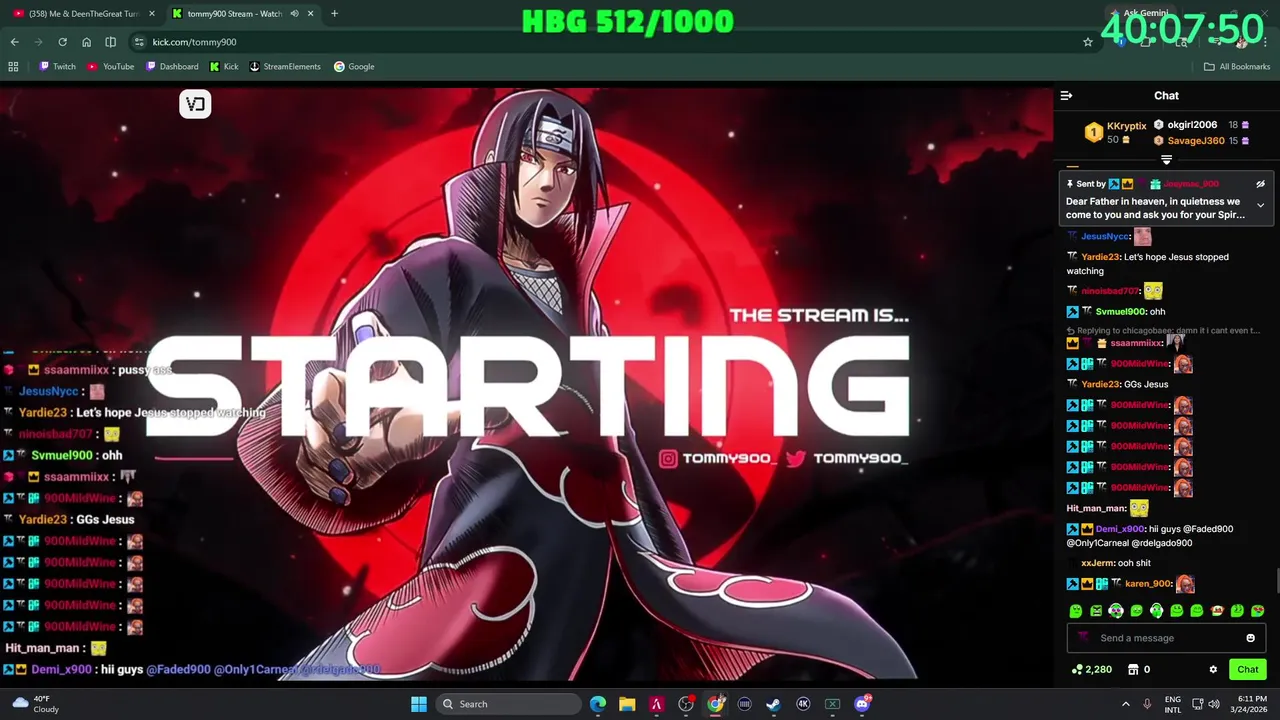Open the apps grid in the bookmarks bar
This screenshot has height=720, width=1280.
point(13,67)
